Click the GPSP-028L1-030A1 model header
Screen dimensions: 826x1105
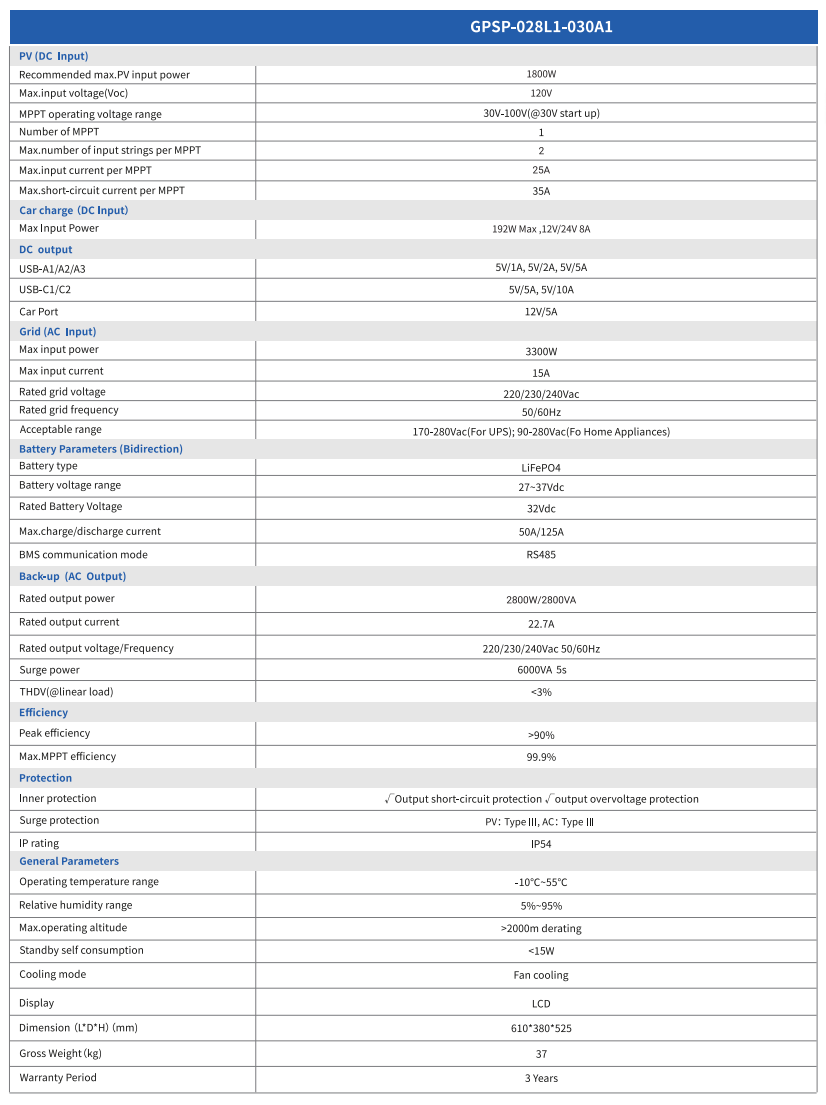pos(541,27)
